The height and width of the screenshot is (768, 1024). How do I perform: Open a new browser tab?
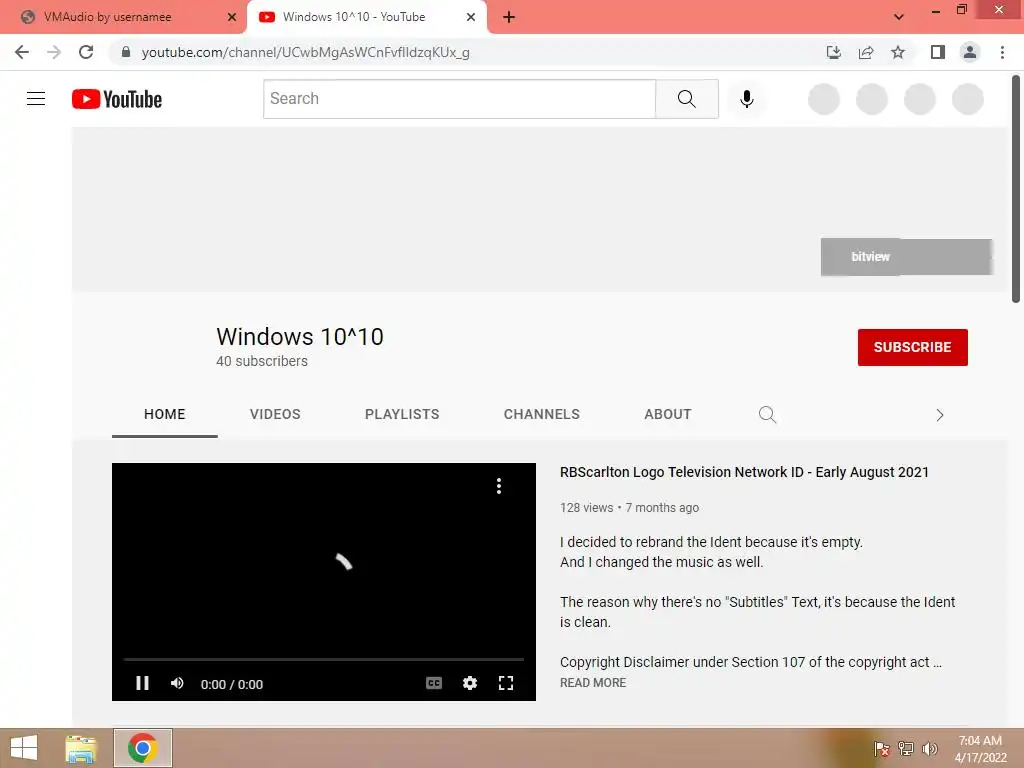[509, 18]
